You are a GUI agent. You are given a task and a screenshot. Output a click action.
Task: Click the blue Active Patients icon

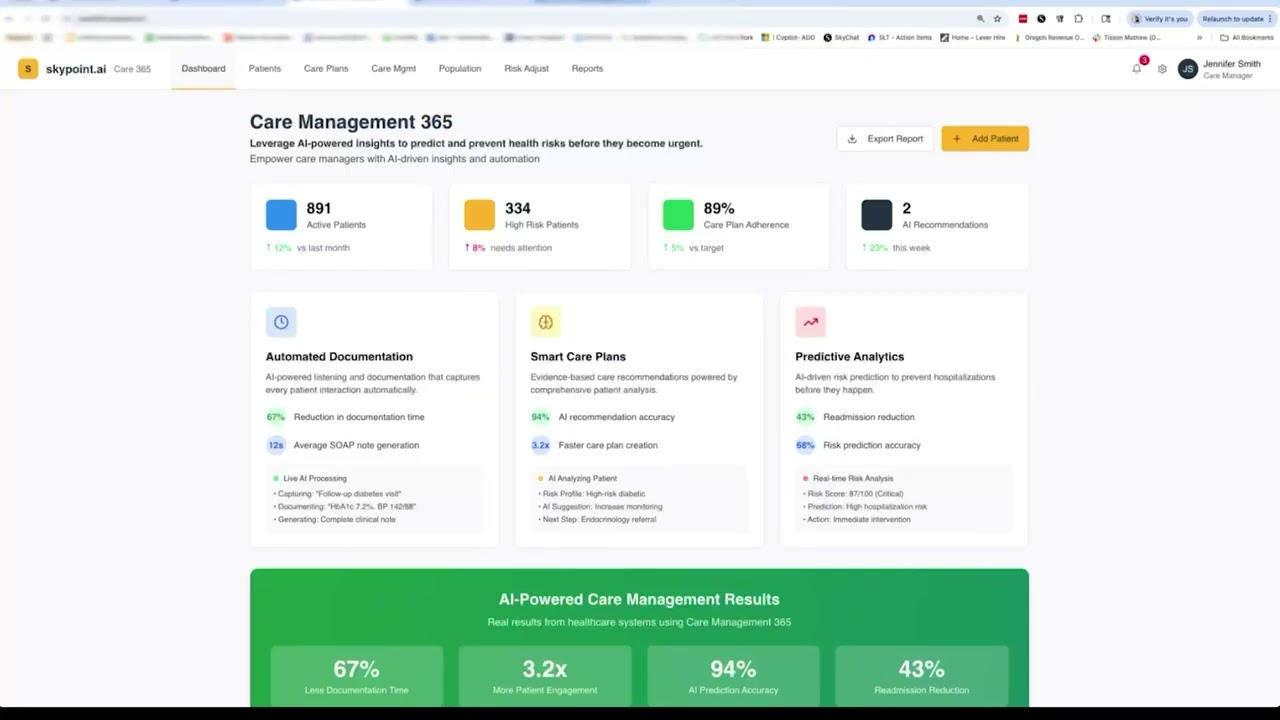tap(281, 215)
